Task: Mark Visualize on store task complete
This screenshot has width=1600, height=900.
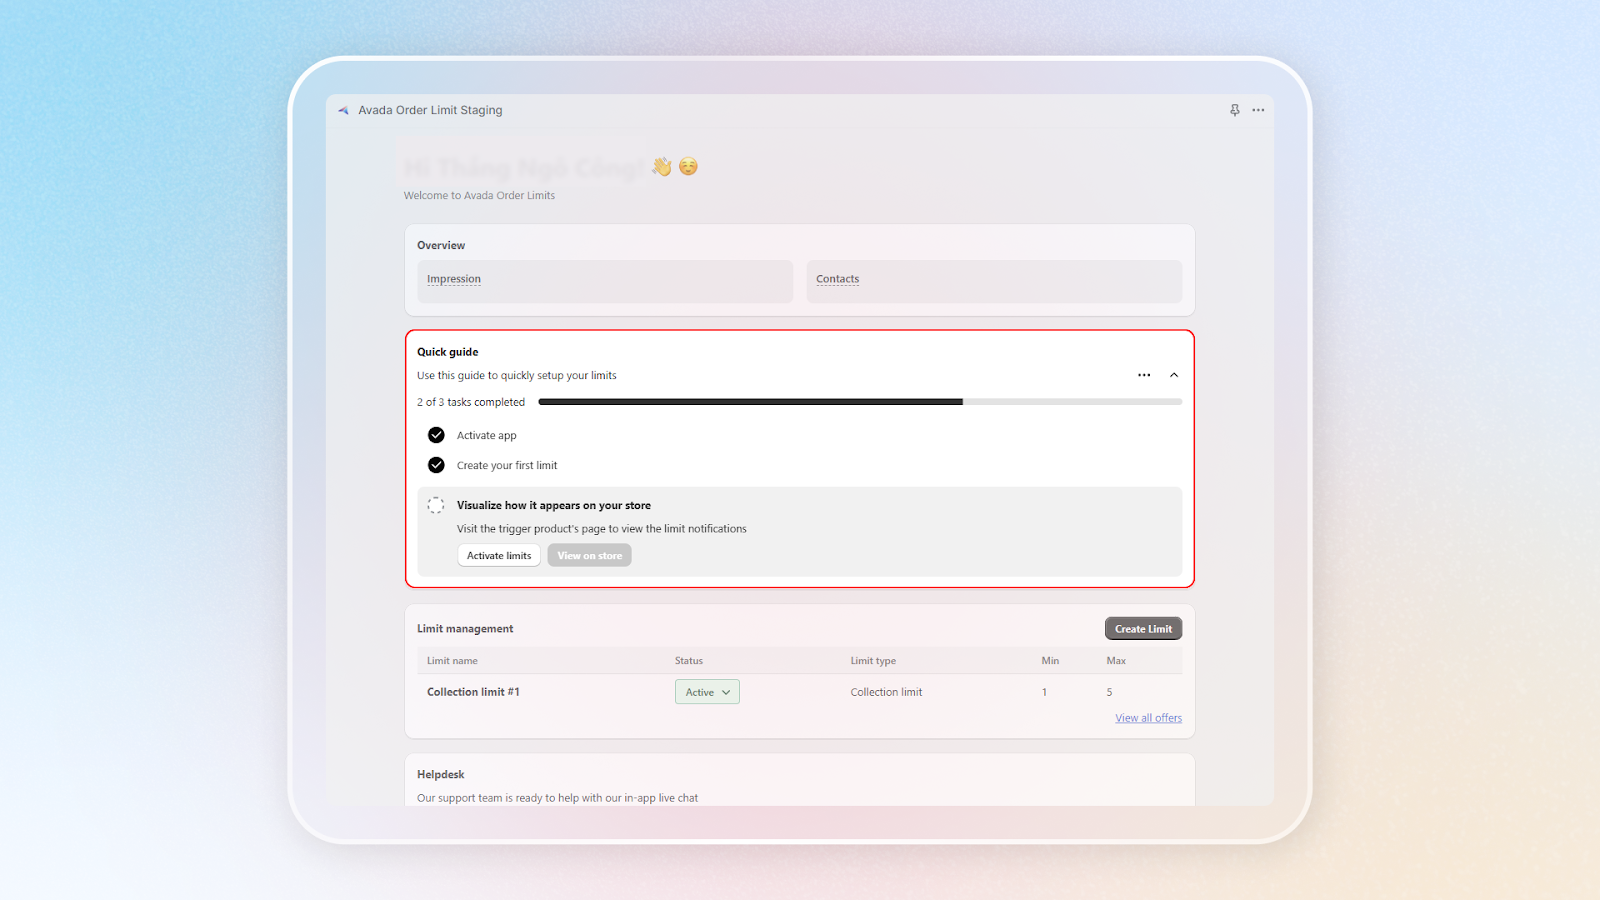Action: pos(436,505)
